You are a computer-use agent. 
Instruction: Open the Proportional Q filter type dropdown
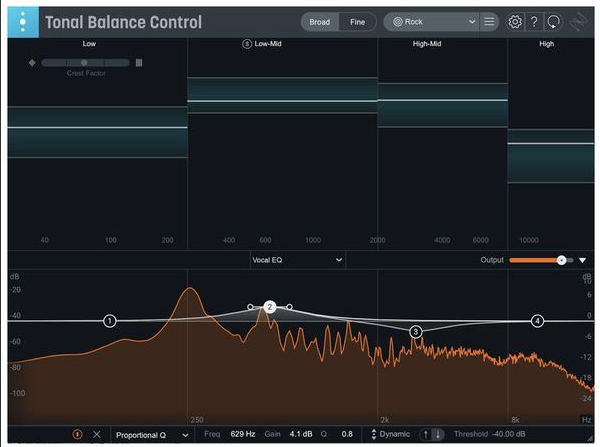(x=152, y=435)
